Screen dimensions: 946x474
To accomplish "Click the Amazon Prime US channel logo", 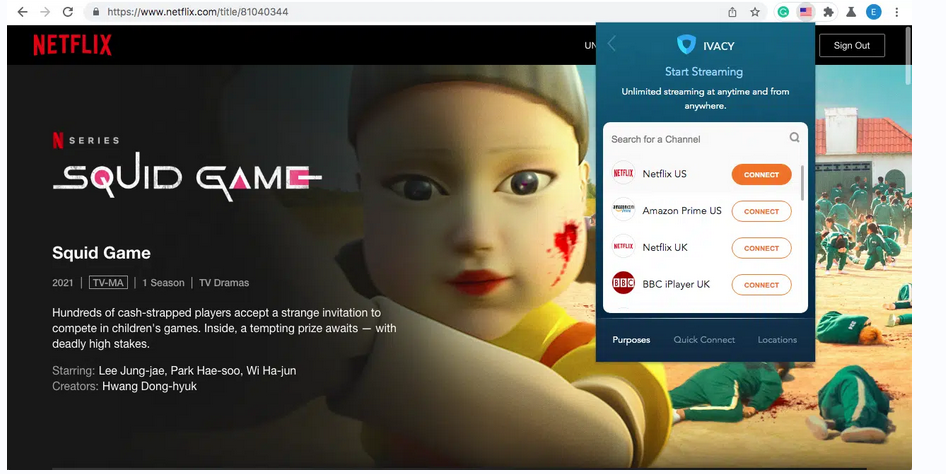I will click(623, 210).
